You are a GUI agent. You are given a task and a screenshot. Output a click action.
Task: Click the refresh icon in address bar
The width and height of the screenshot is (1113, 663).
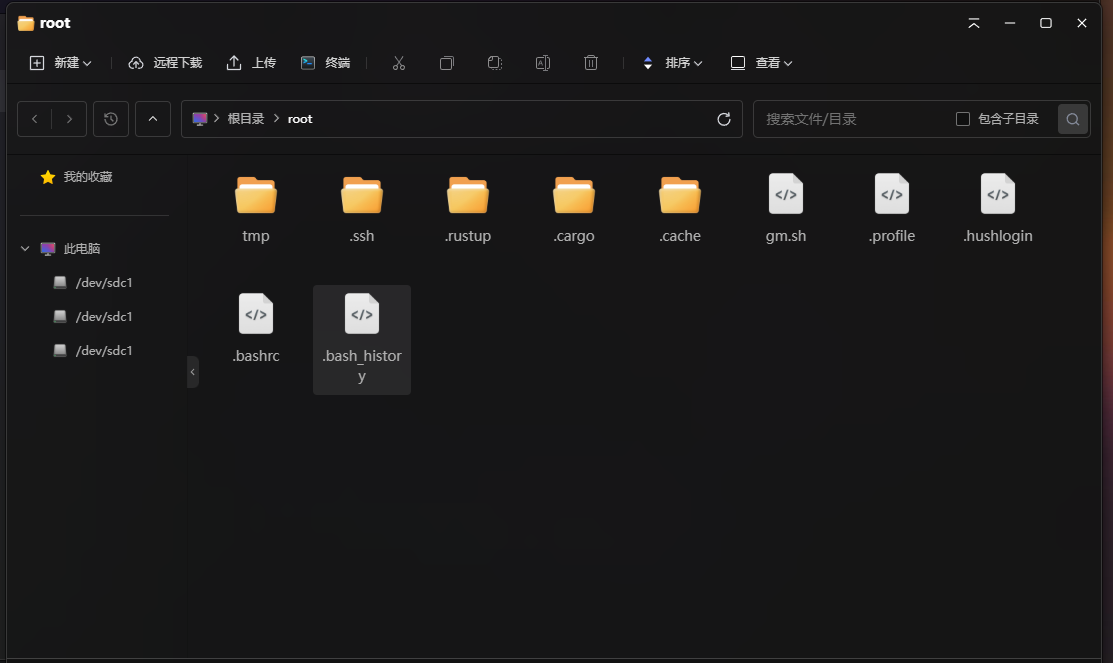click(x=724, y=119)
